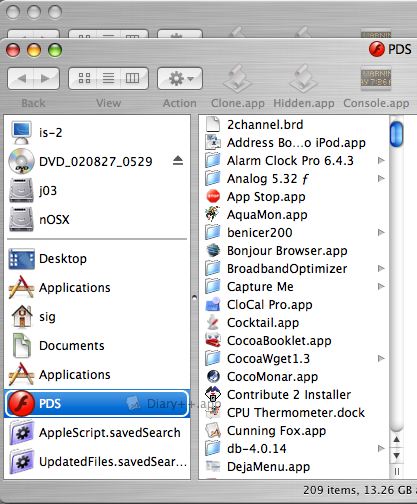Screen dimensions: 417x504
Task: Switch to icon view
Action: 84,79
